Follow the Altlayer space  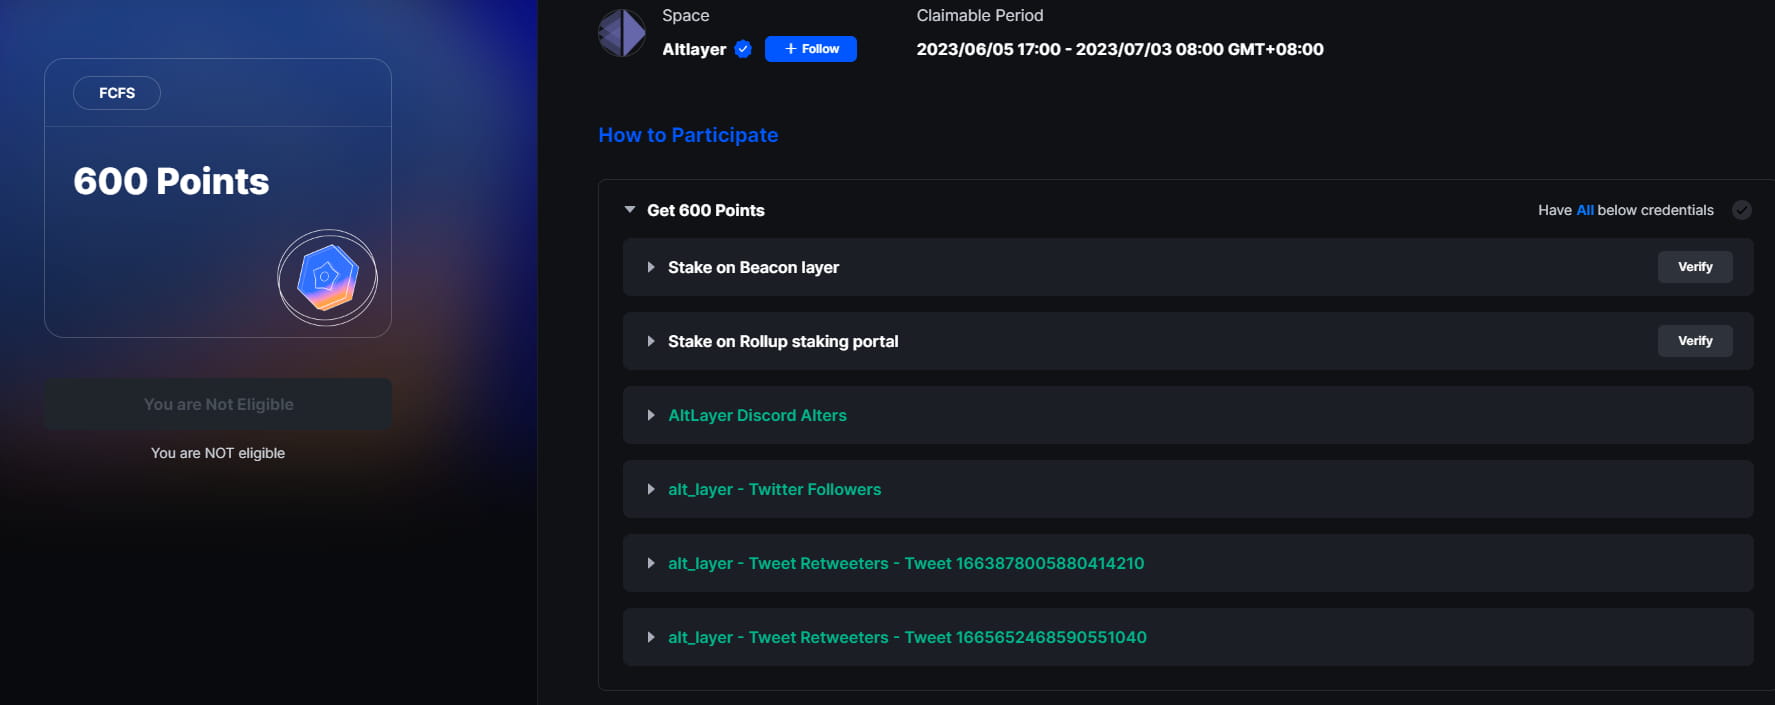tap(811, 49)
